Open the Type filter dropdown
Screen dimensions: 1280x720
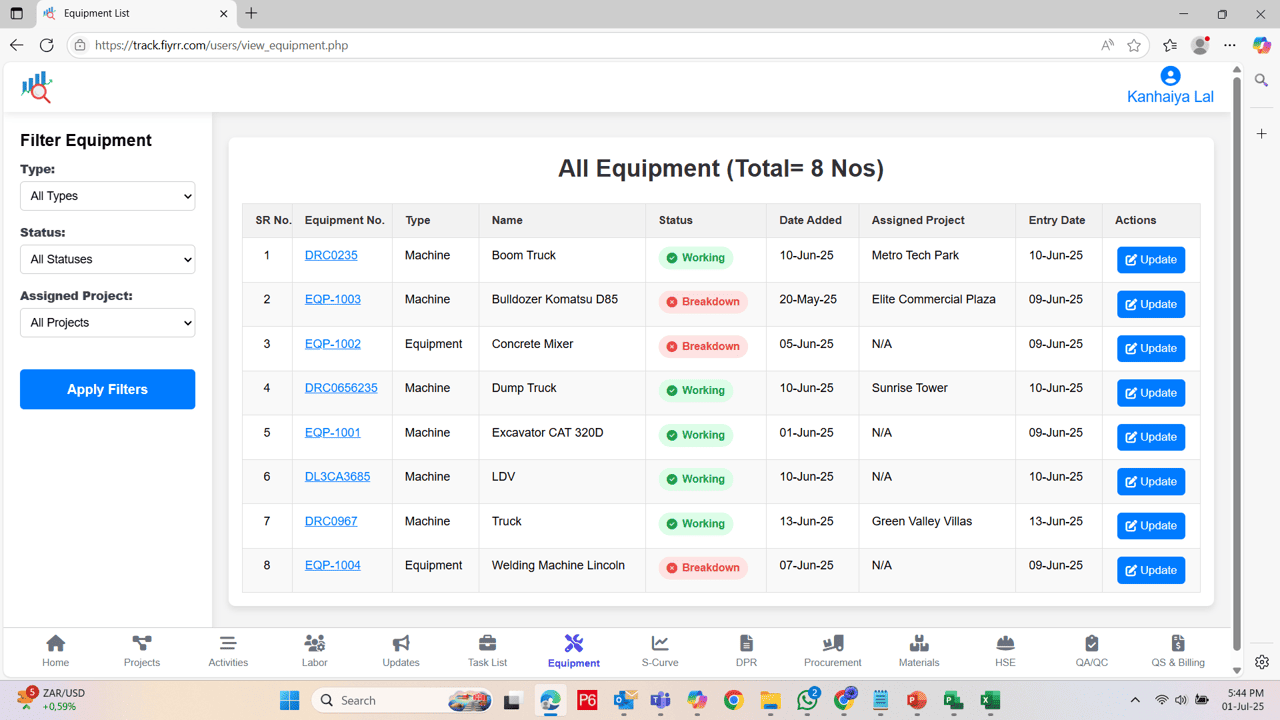pos(107,196)
